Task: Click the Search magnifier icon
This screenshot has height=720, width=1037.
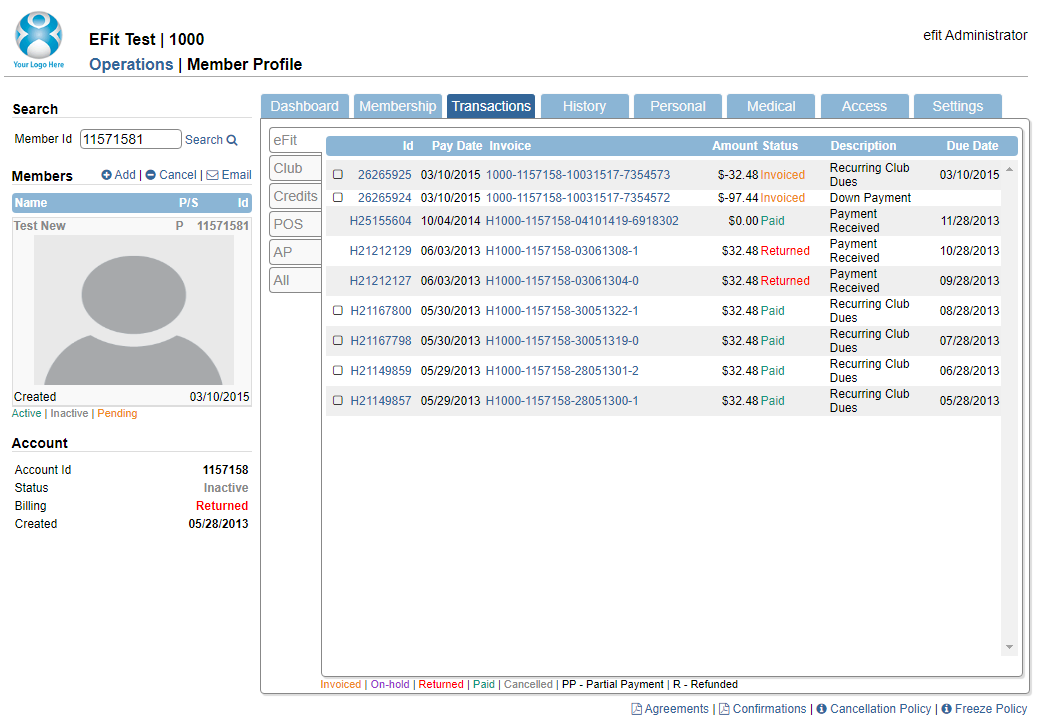Action: tap(232, 140)
